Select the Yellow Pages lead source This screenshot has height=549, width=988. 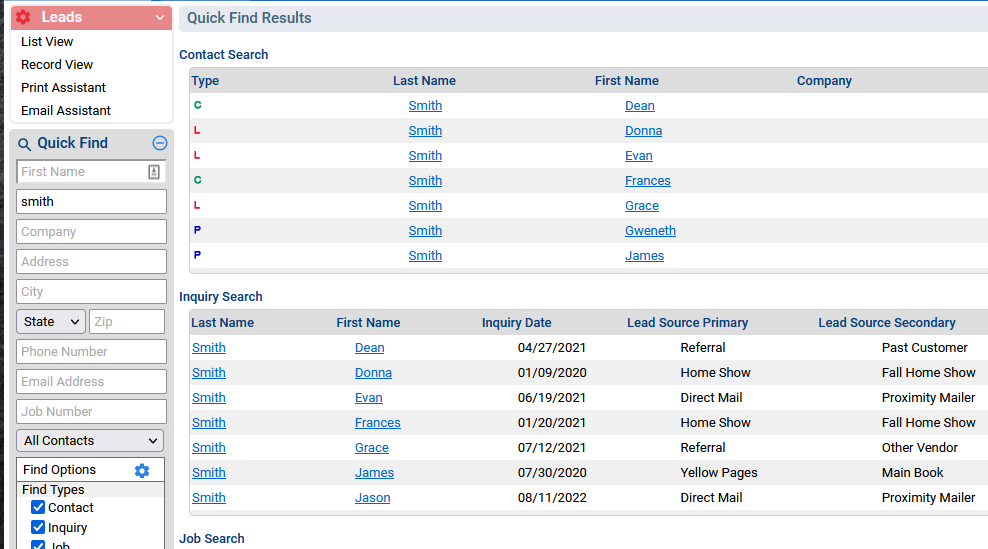[718, 473]
